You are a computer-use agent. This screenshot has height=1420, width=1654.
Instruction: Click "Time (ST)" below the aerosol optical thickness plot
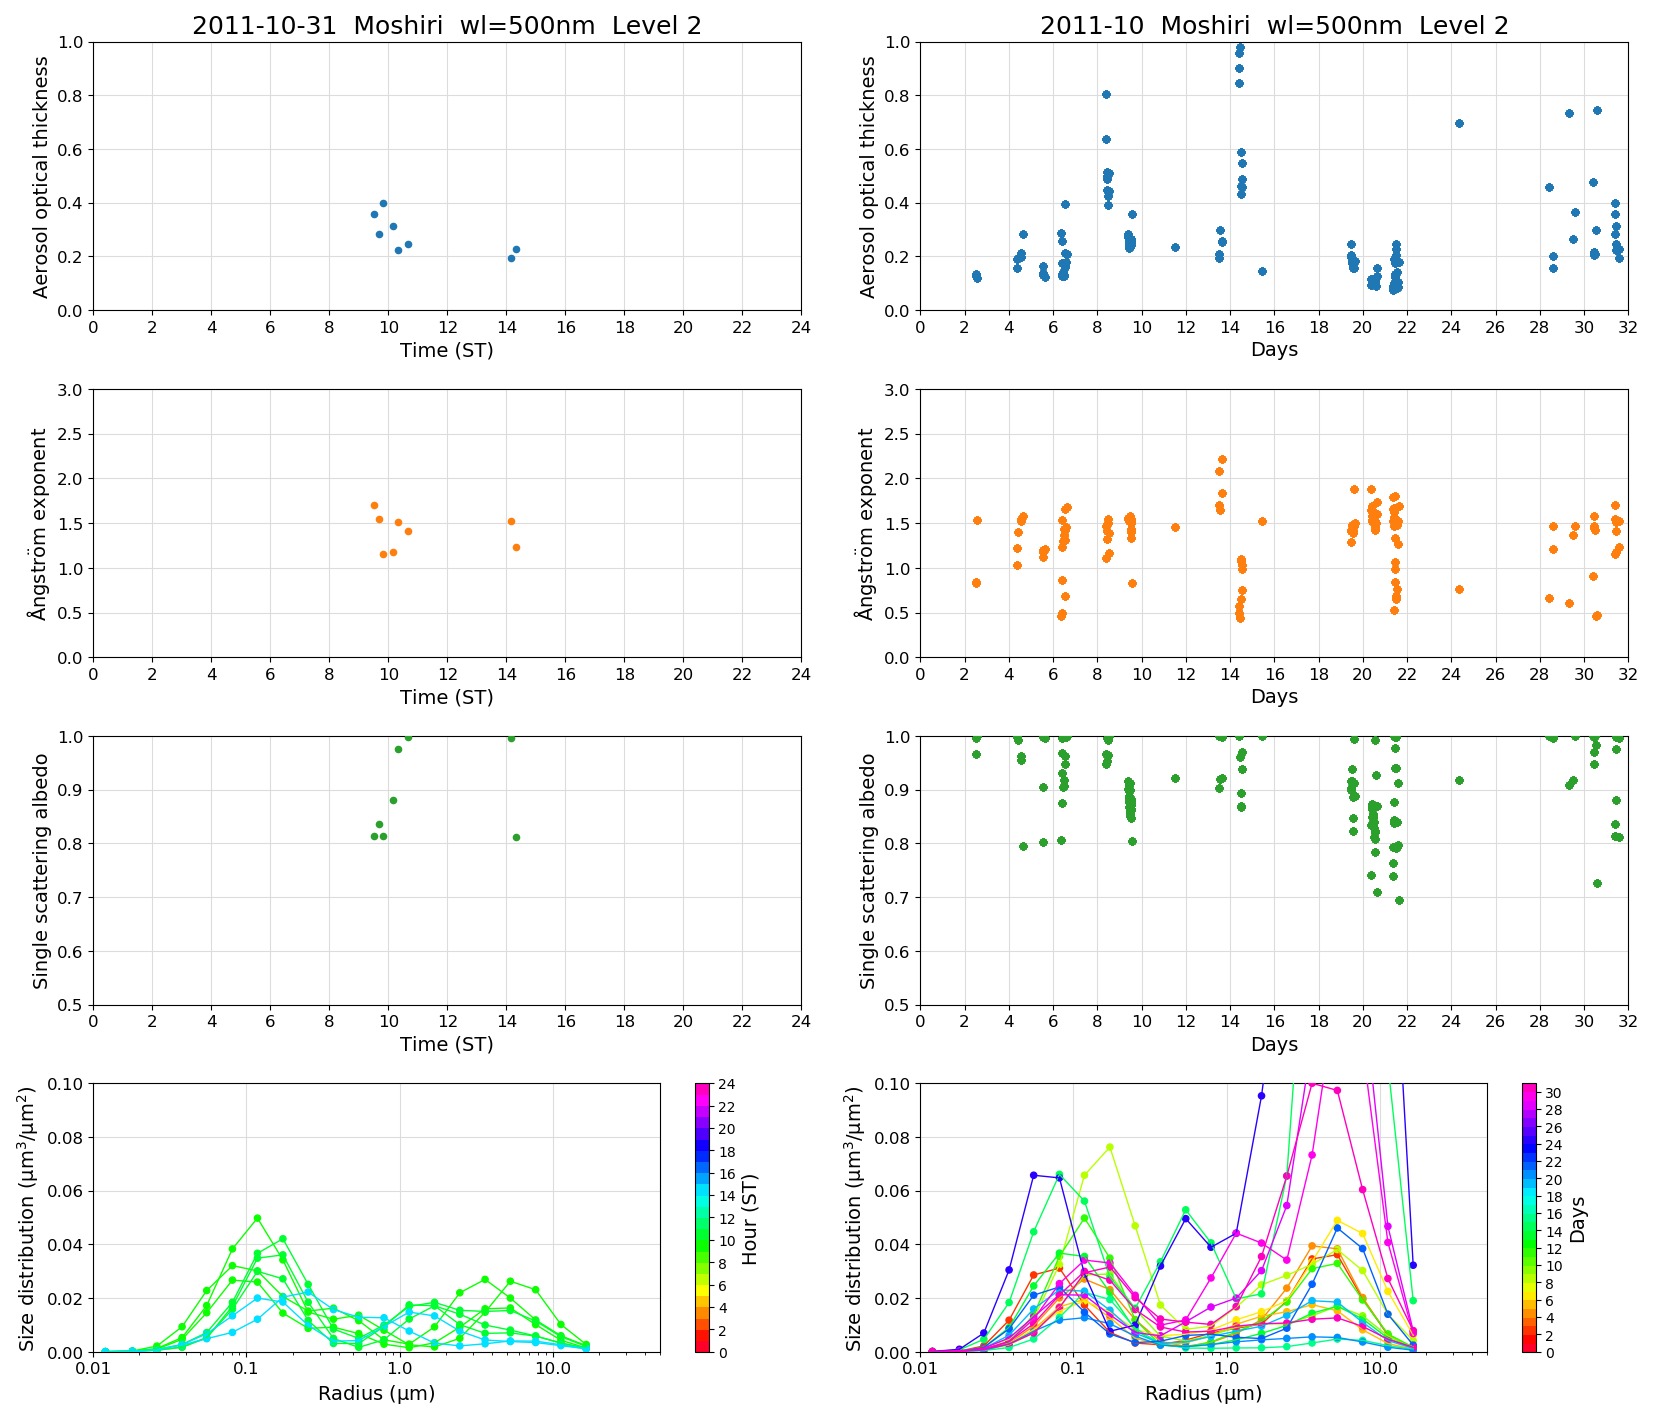tap(447, 350)
